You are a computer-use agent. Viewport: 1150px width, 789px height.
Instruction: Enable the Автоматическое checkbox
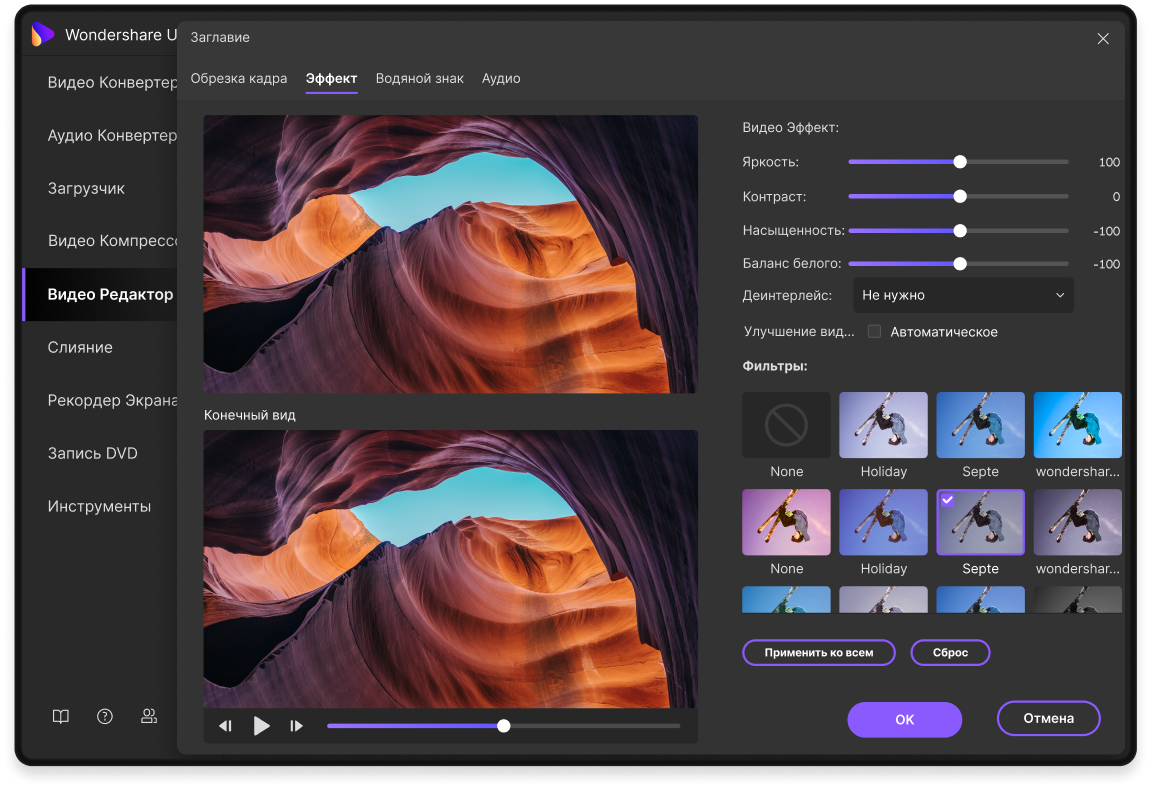874,331
